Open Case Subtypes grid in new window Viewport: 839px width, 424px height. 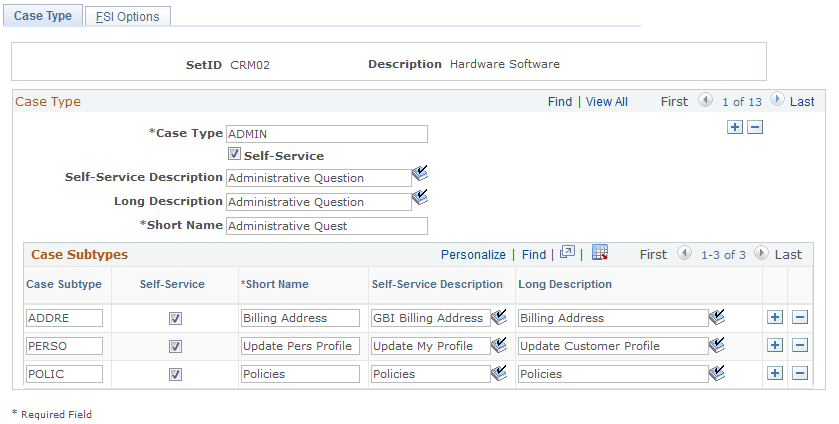[567, 253]
